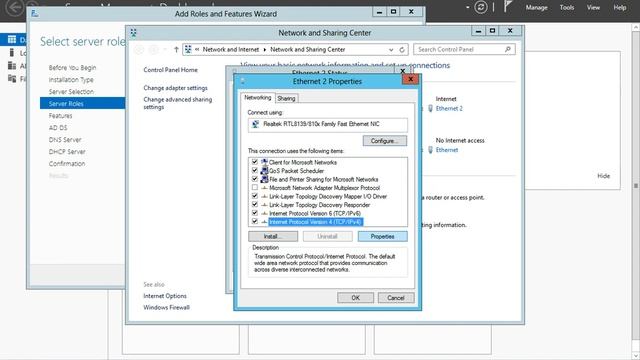
Task: Click the Ethernet 2 connection icon
Action: 430,109
